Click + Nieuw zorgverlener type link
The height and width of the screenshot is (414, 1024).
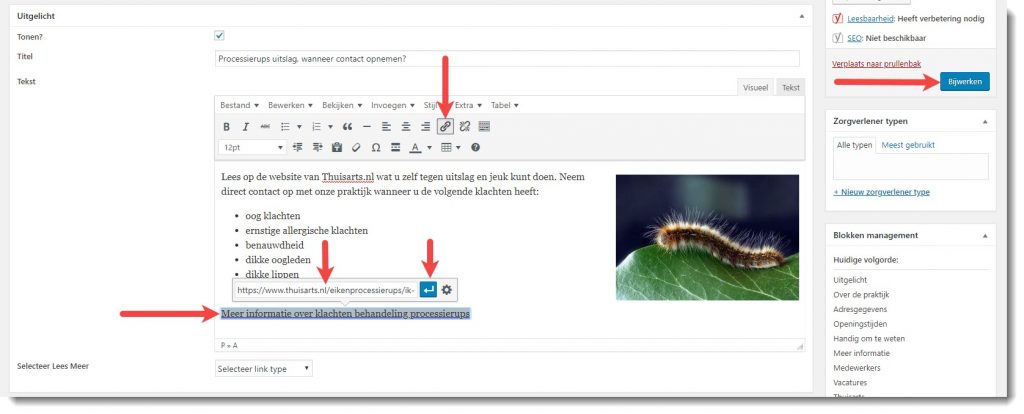pos(882,192)
